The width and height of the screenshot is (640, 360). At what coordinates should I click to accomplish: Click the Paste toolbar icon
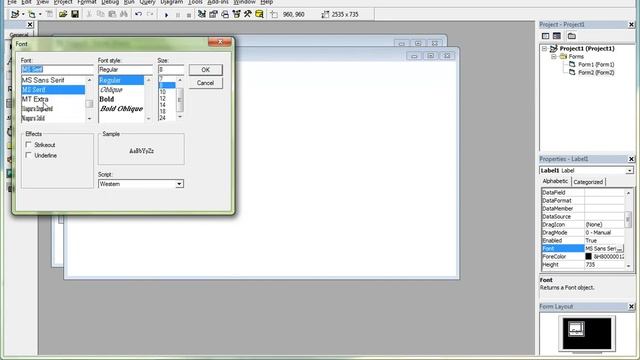(112, 14)
